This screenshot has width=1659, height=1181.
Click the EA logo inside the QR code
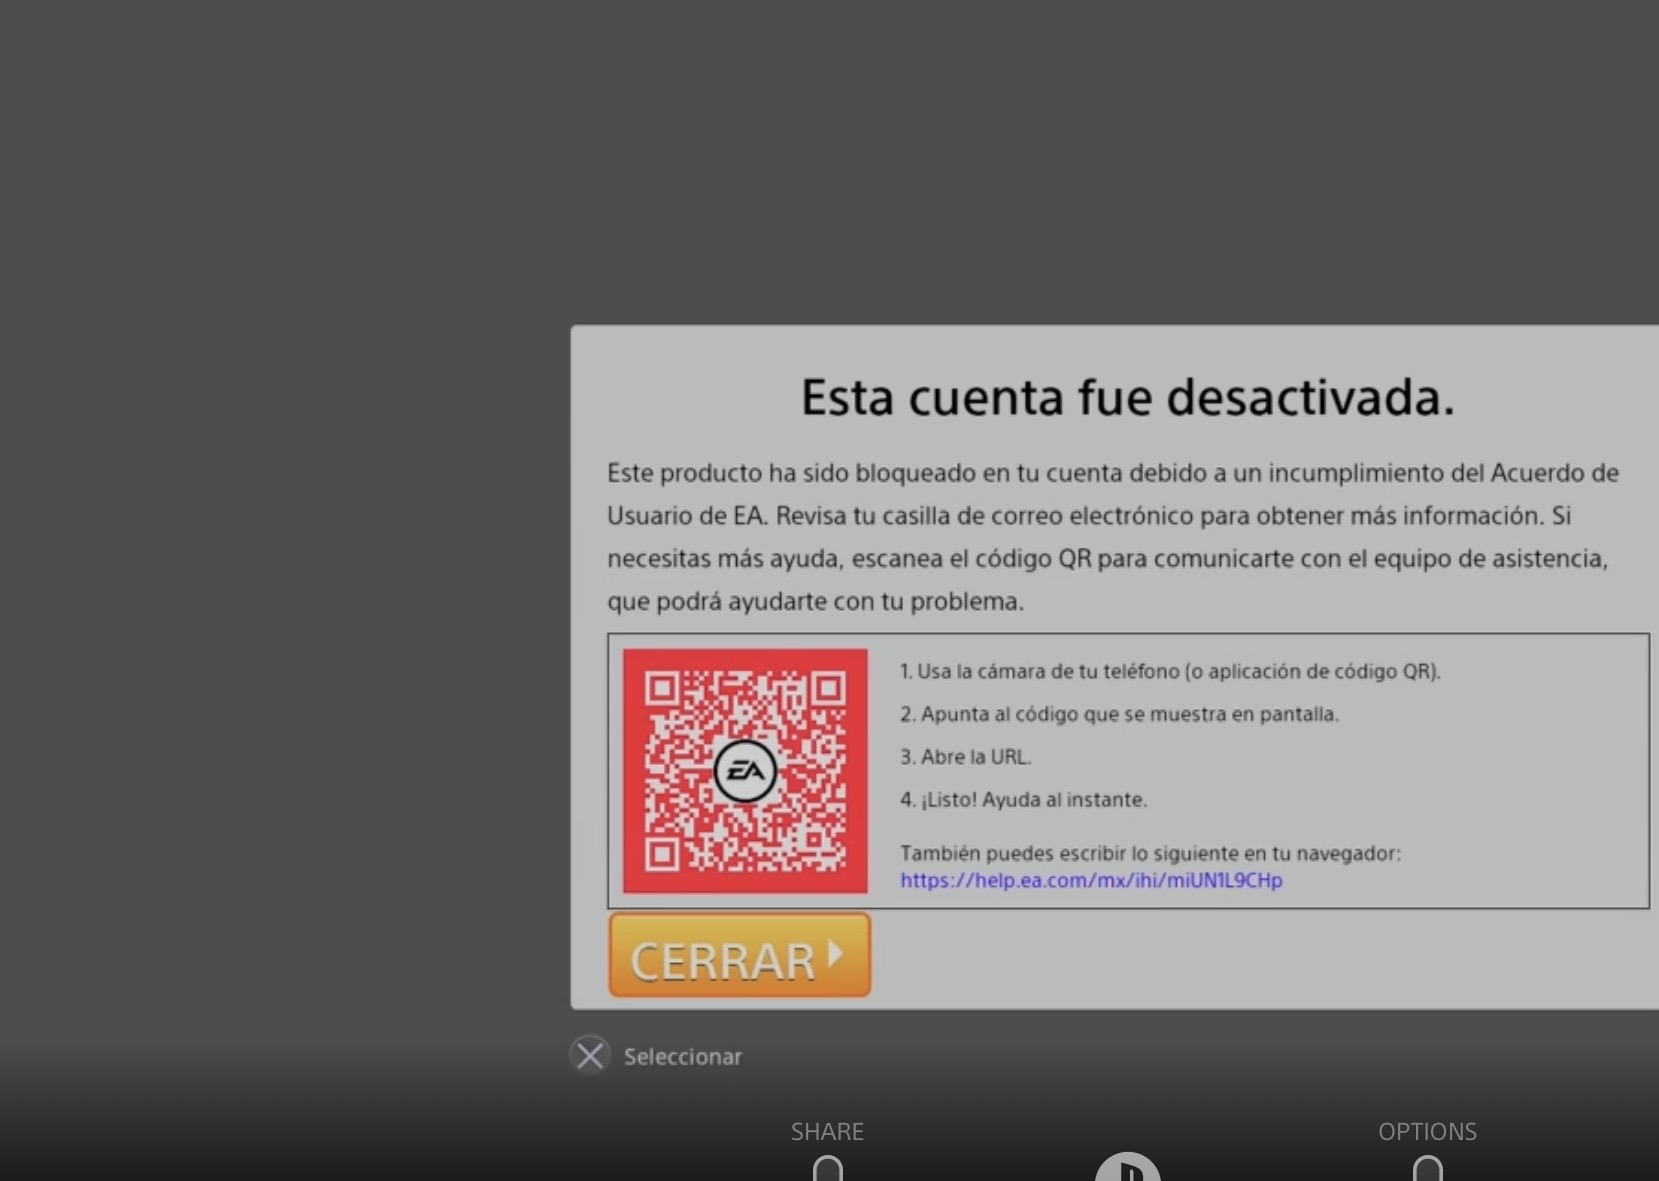pos(745,771)
